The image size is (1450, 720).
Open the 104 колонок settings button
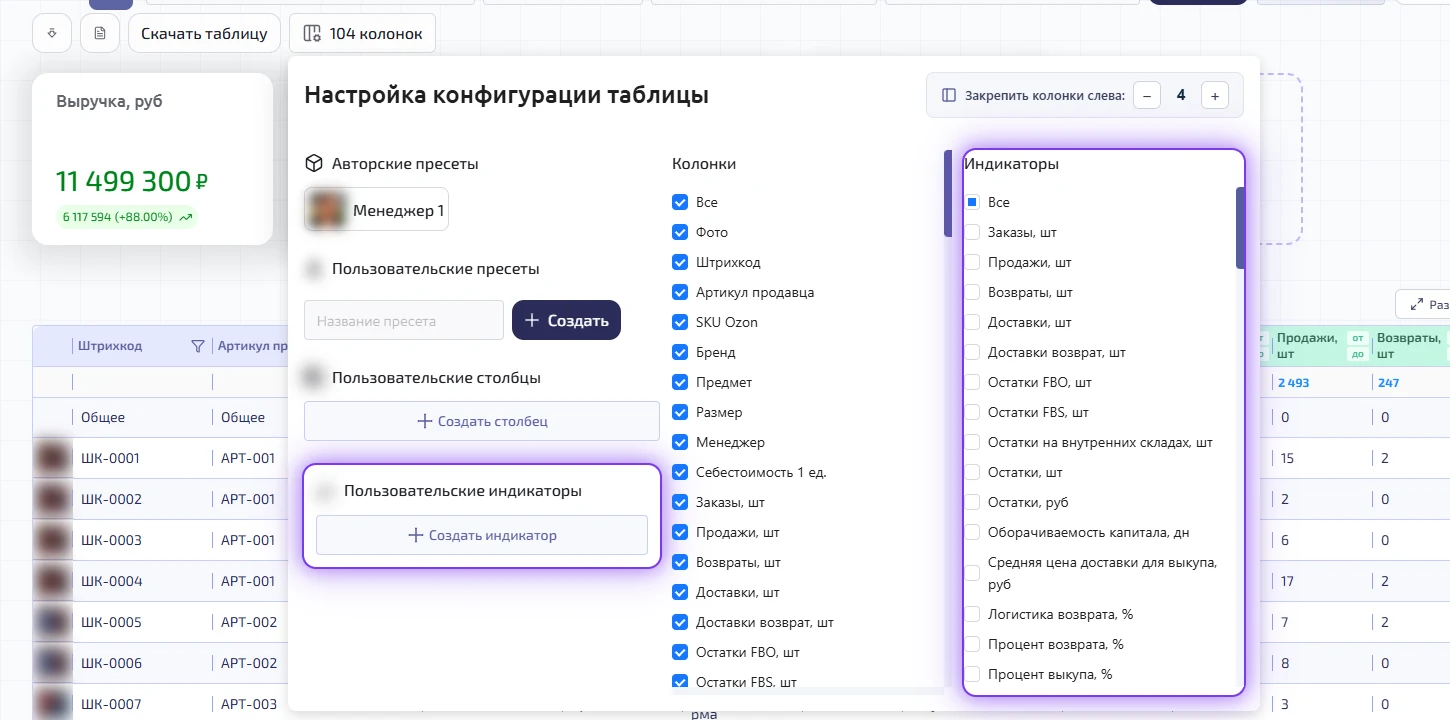362,34
